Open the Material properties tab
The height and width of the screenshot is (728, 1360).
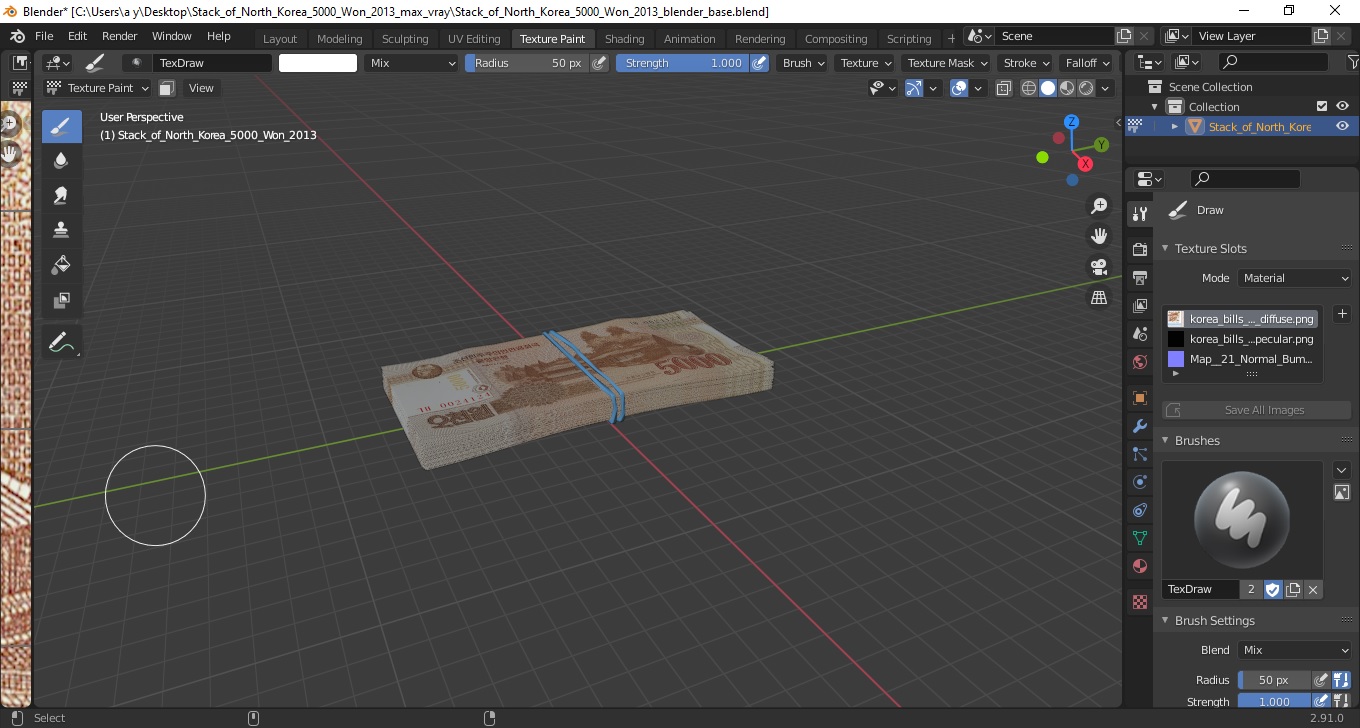point(1139,566)
